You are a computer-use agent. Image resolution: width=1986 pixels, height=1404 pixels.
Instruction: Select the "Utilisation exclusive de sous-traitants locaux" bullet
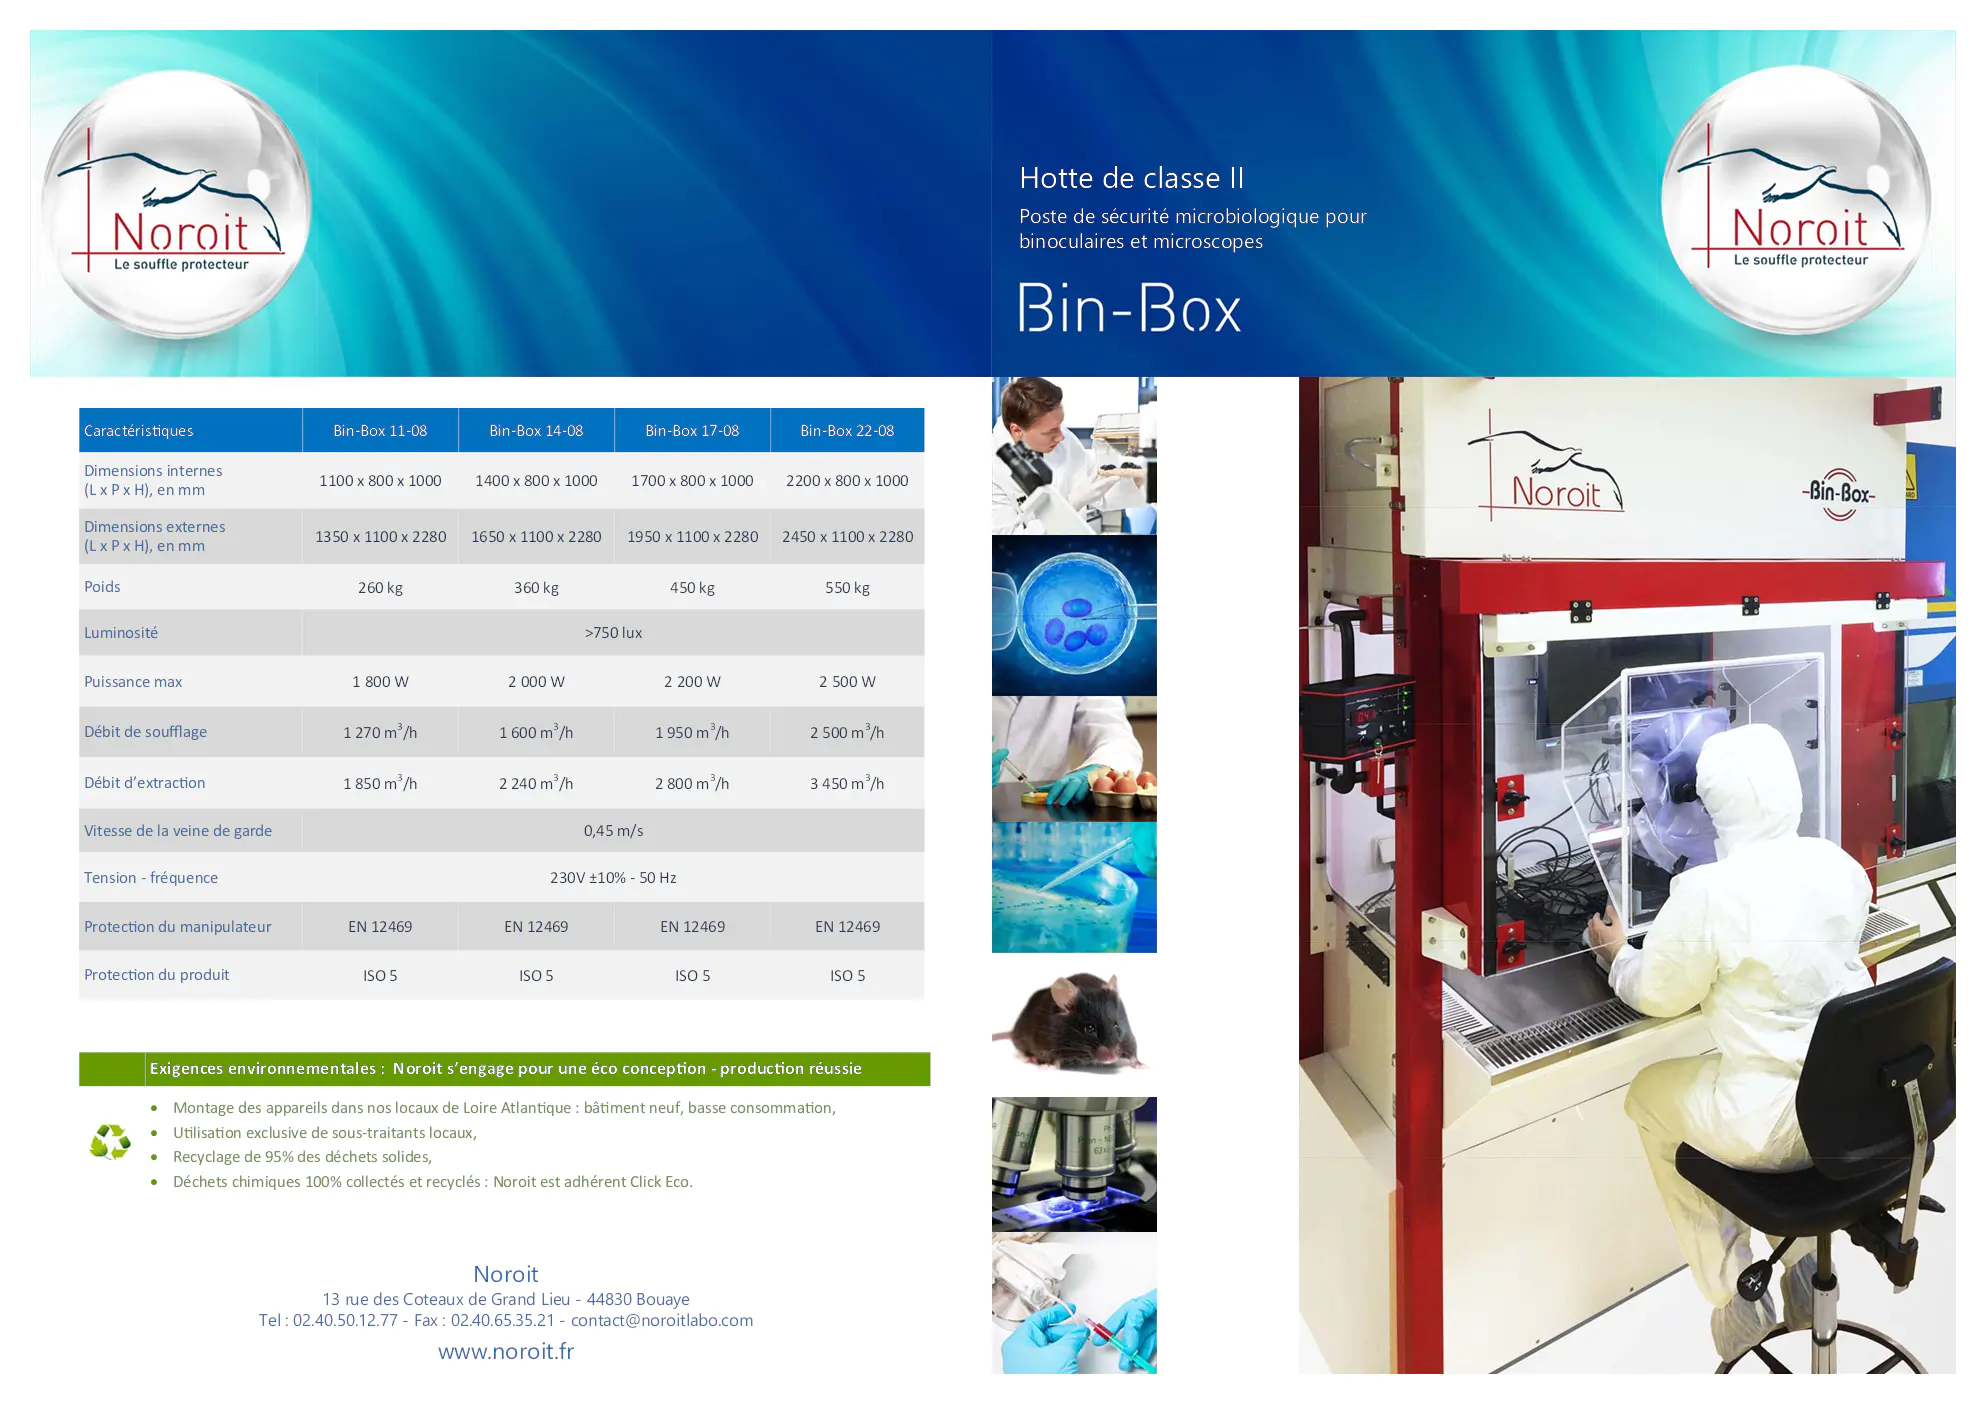325,1133
